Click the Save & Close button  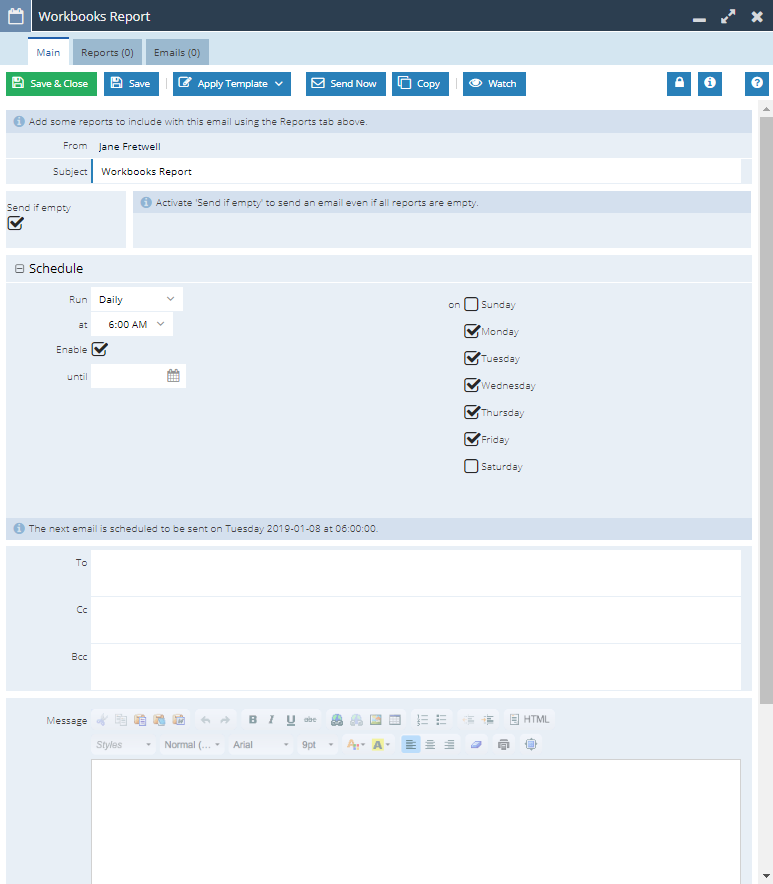[51, 84]
